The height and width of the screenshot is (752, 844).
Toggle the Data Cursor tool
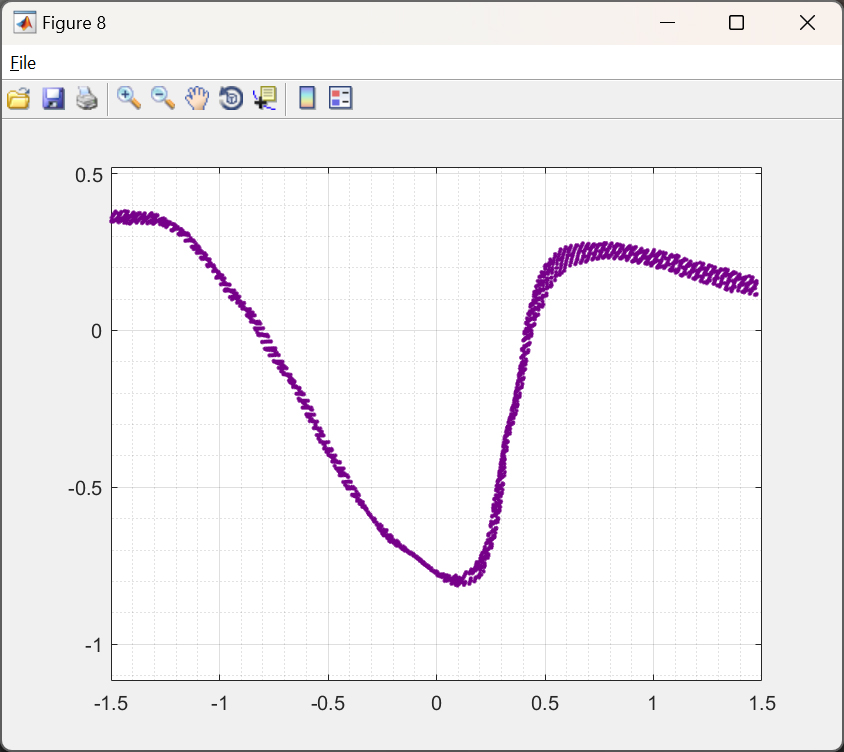pyautogui.click(x=265, y=98)
